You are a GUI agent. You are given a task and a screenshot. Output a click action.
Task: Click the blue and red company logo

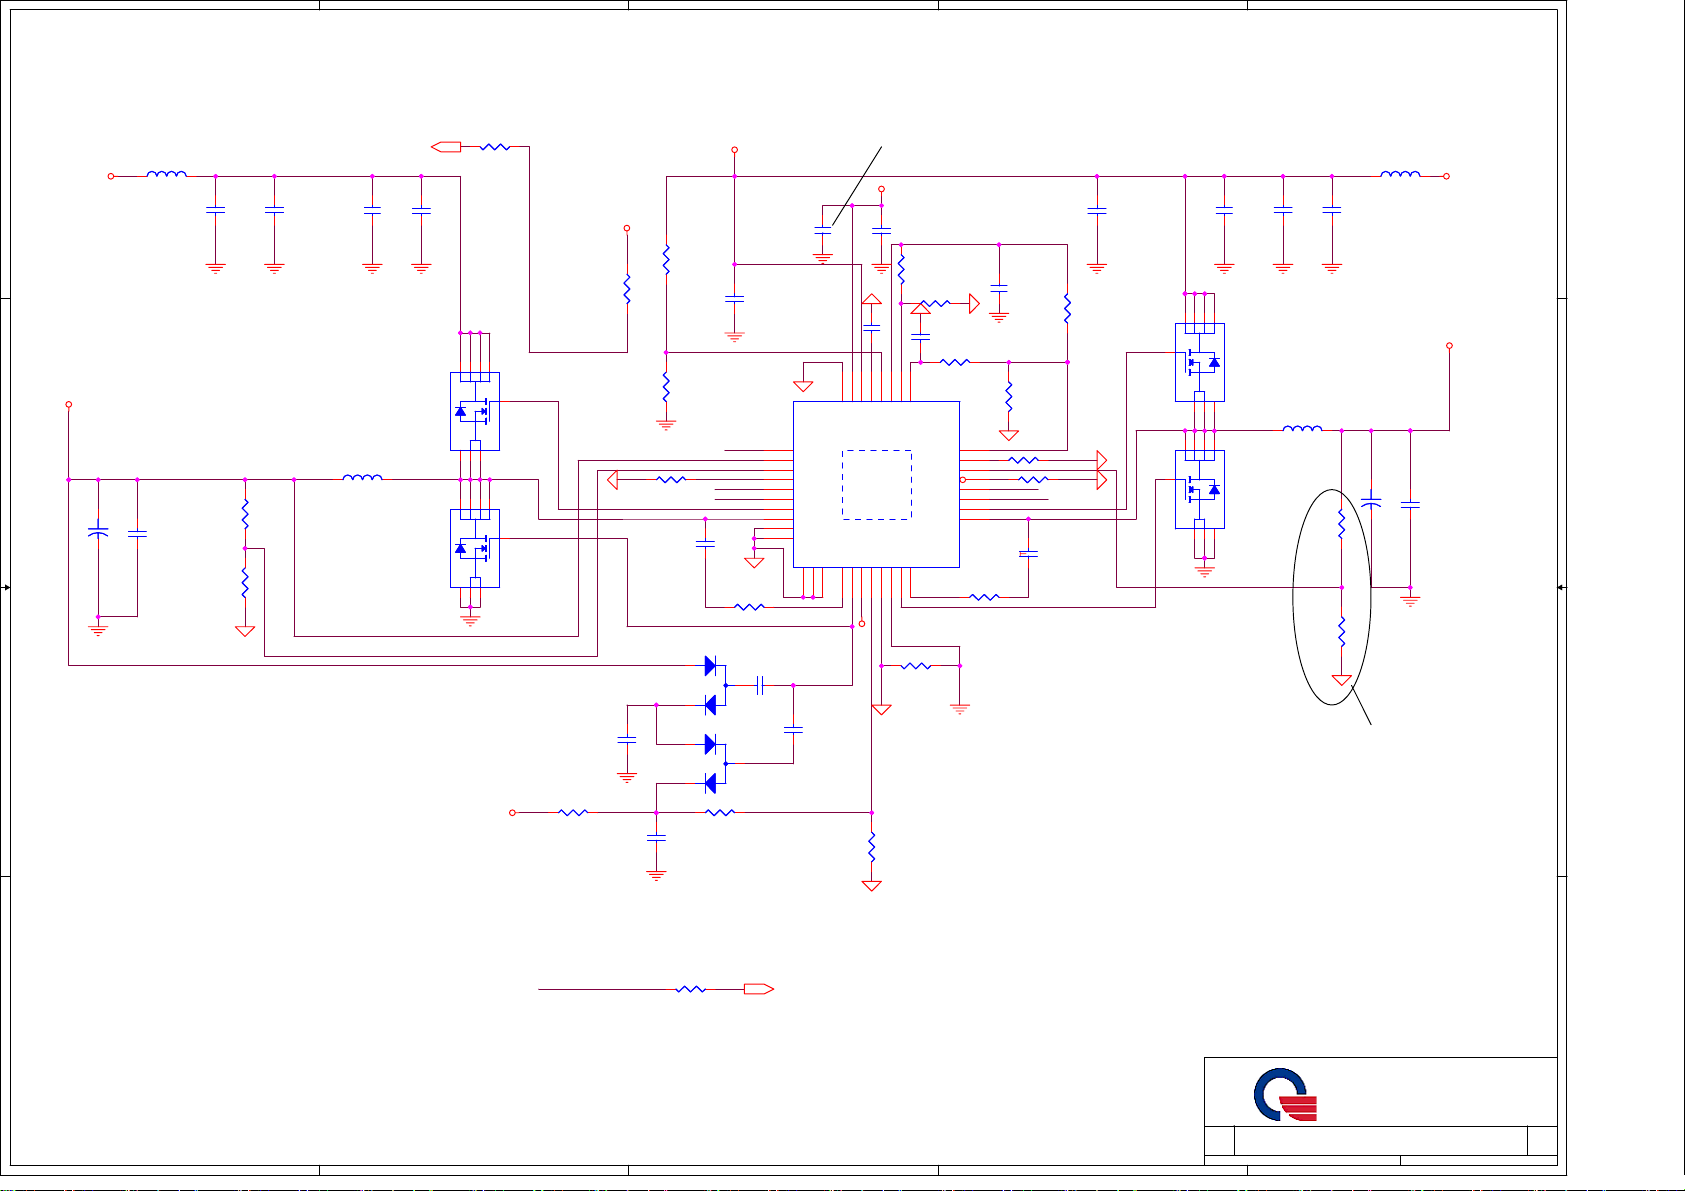click(x=1286, y=1095)
